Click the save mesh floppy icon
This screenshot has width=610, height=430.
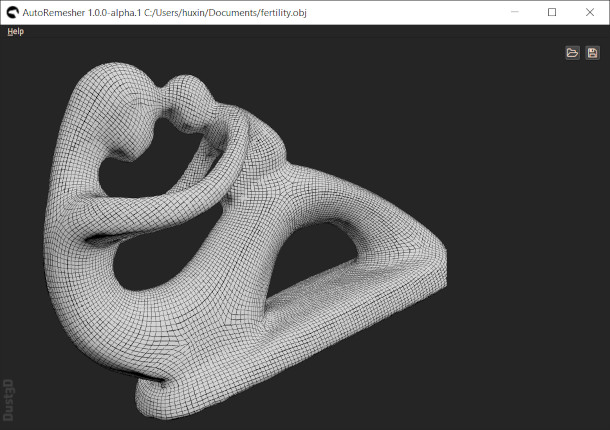tap(592, 53)
